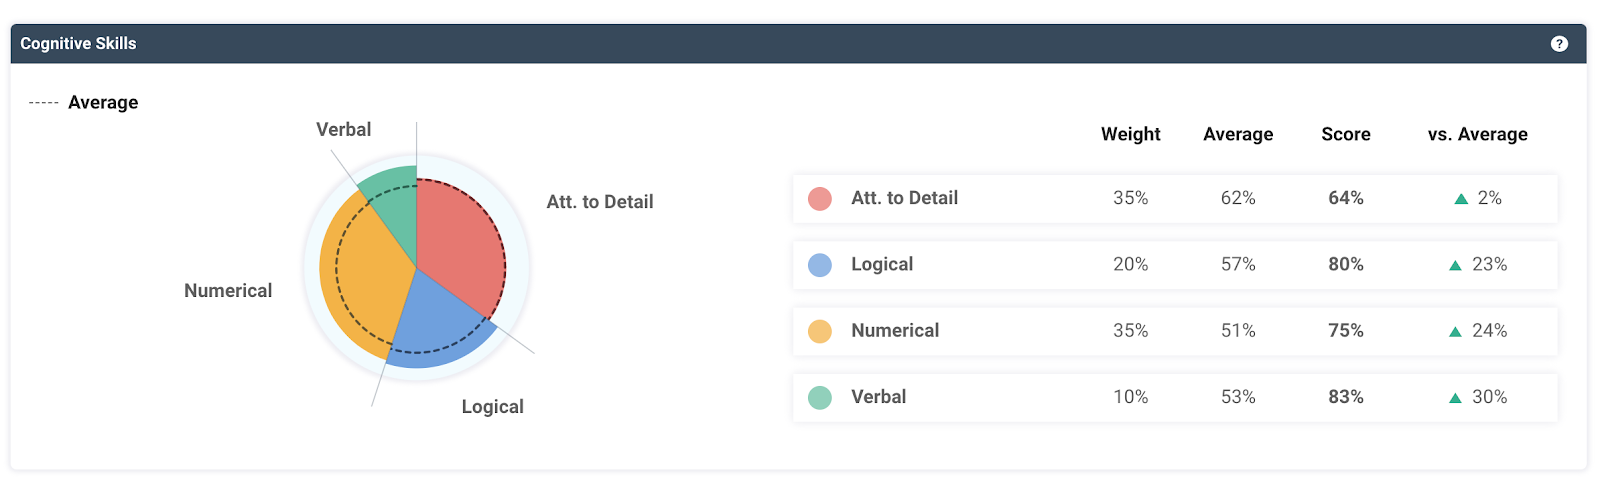The height and width of the screenshot is (488, 1600).
Task: Click the green up arrow beside 30%
Action: (1455, 397)
